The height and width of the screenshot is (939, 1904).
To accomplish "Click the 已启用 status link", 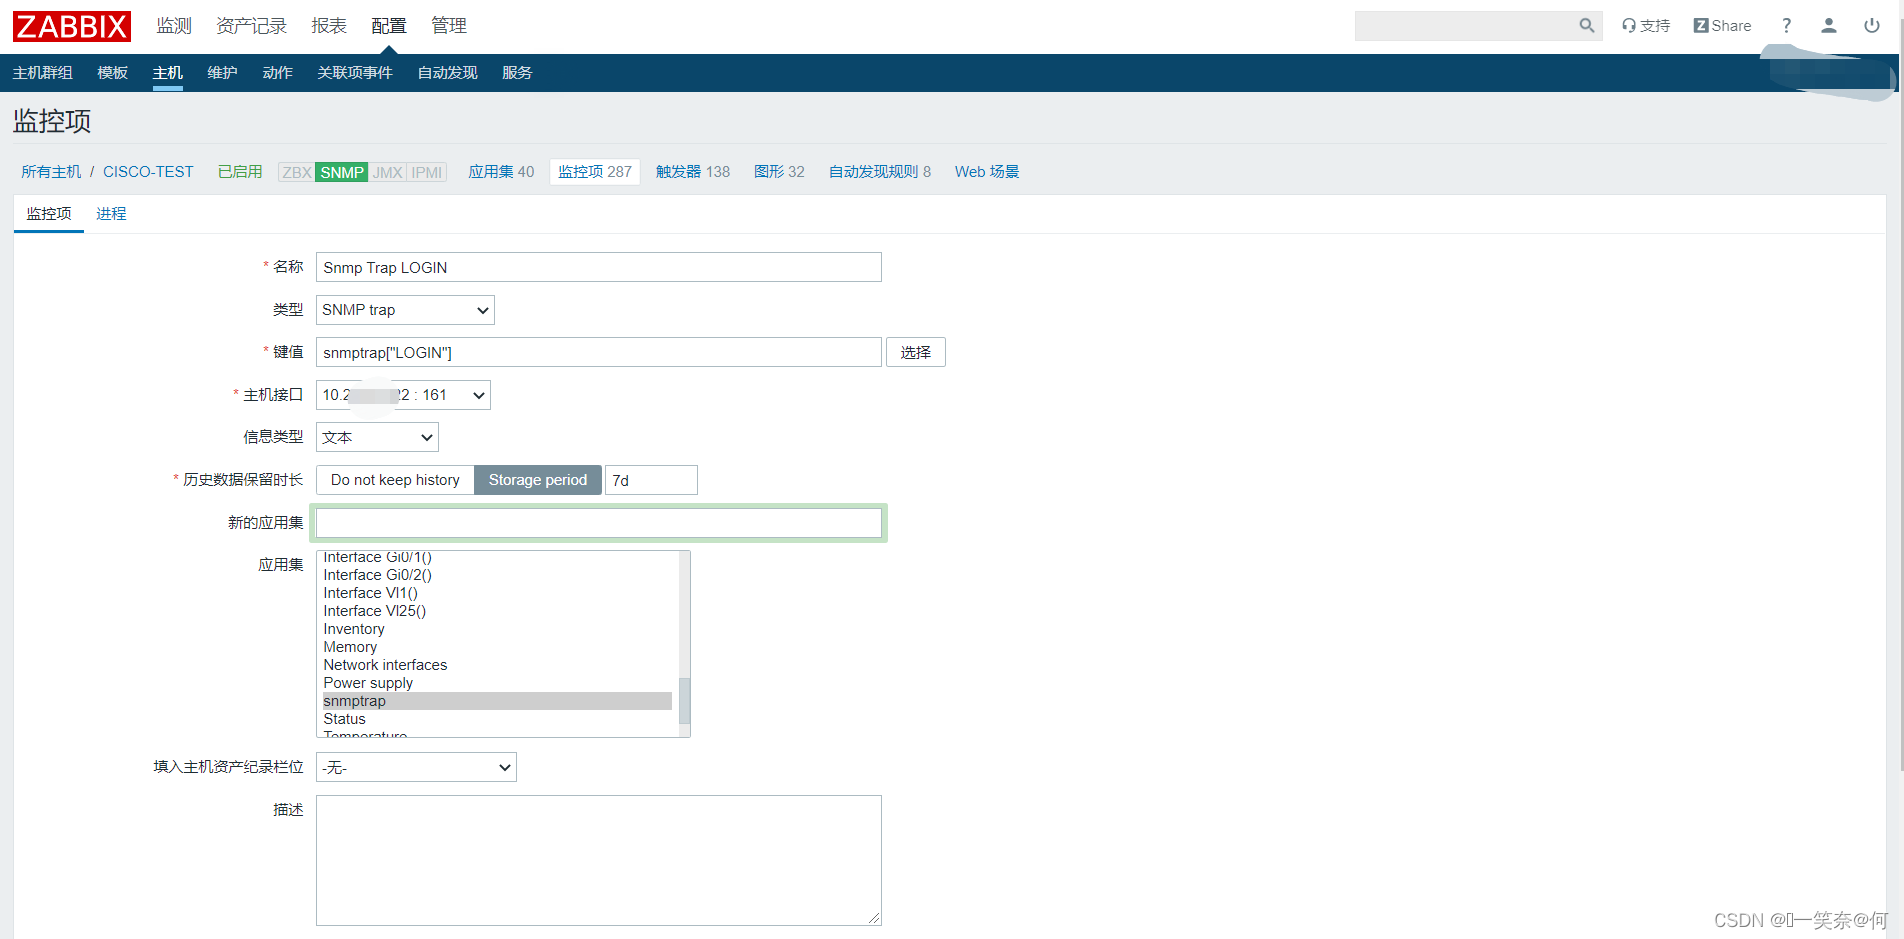I will (240, 172).
